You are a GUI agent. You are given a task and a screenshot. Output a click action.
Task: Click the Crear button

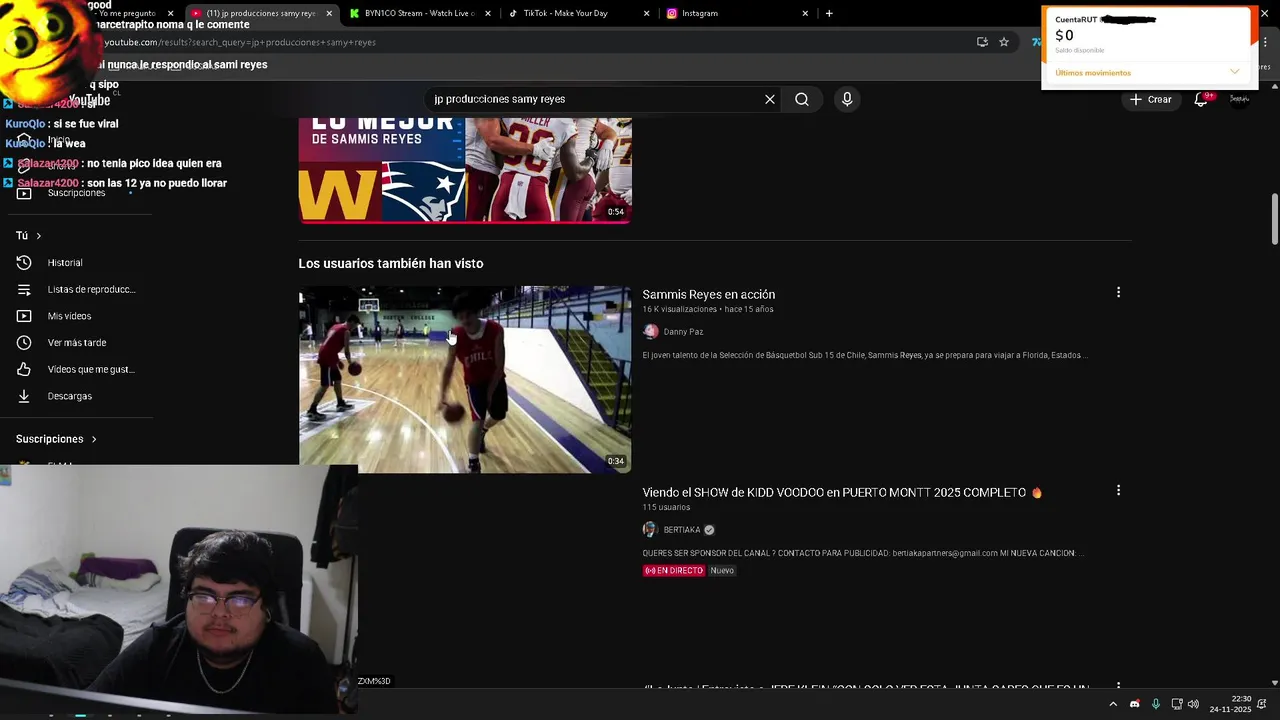click(x=1150, y=99)
